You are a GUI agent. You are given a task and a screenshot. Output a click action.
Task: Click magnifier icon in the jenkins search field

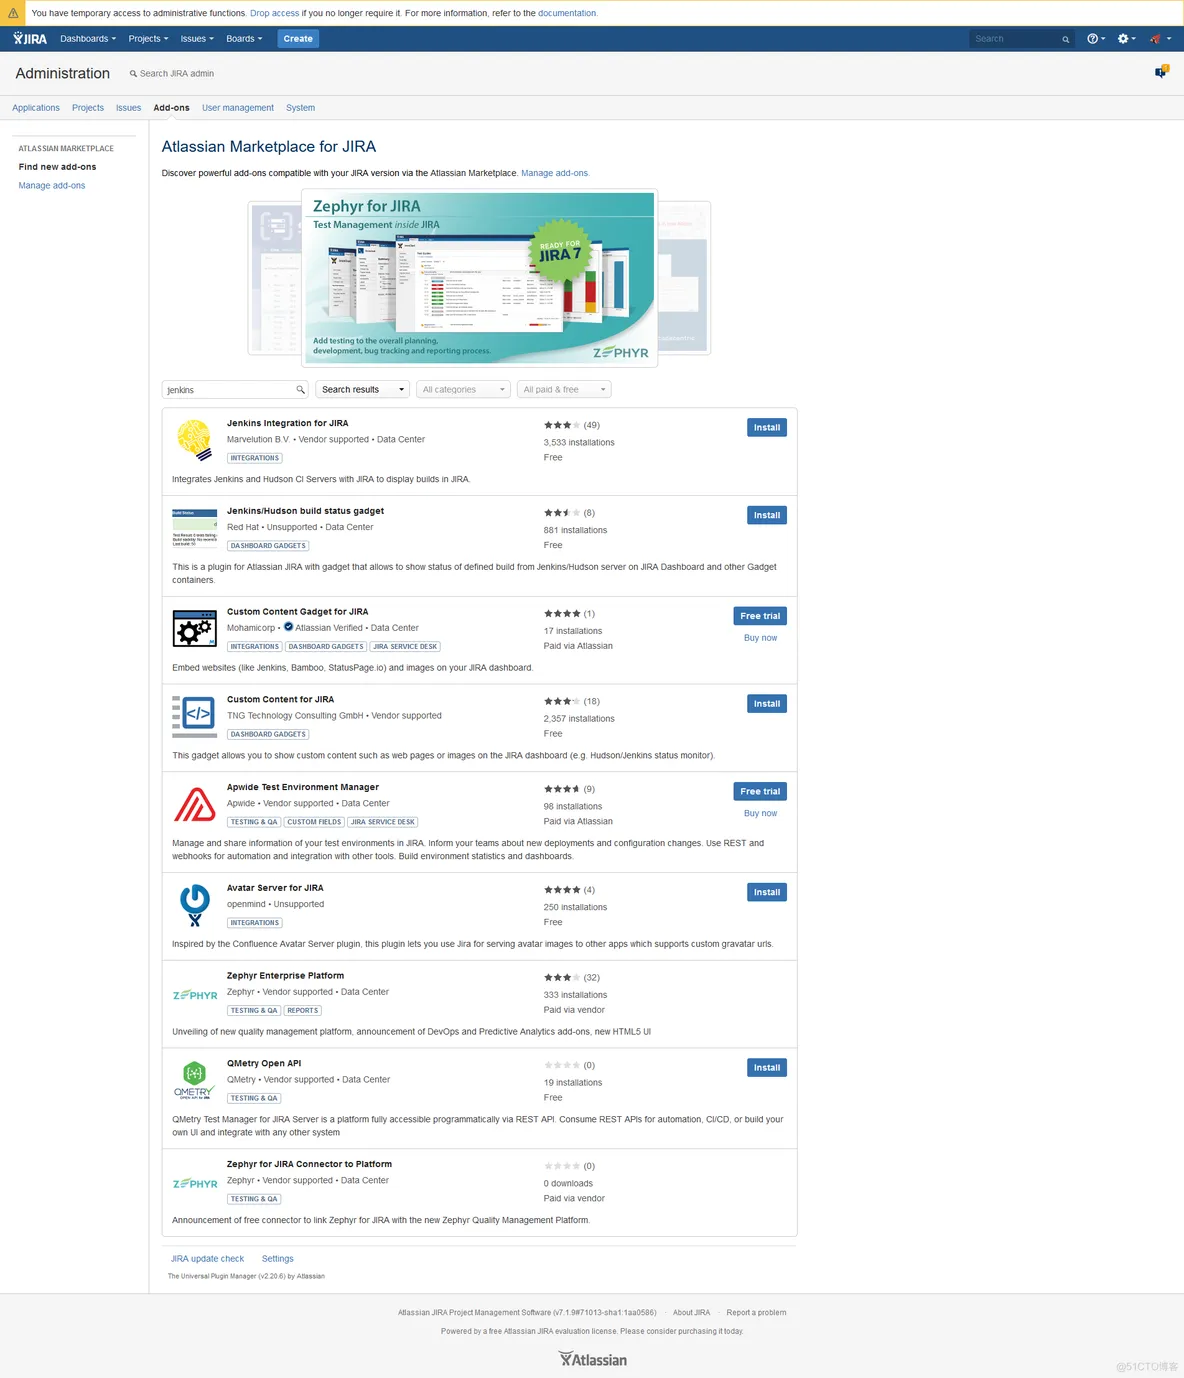tap(300, 390)
